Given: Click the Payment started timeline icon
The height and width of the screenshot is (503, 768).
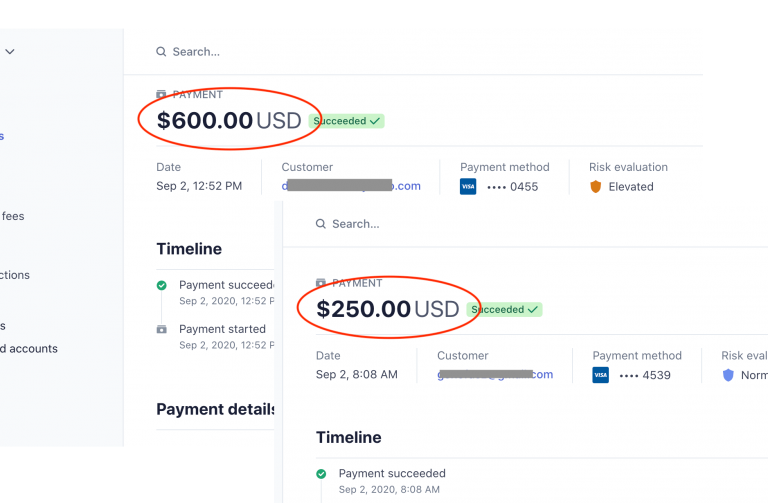Looking at the screenshot, I should (x=162, y=329).
